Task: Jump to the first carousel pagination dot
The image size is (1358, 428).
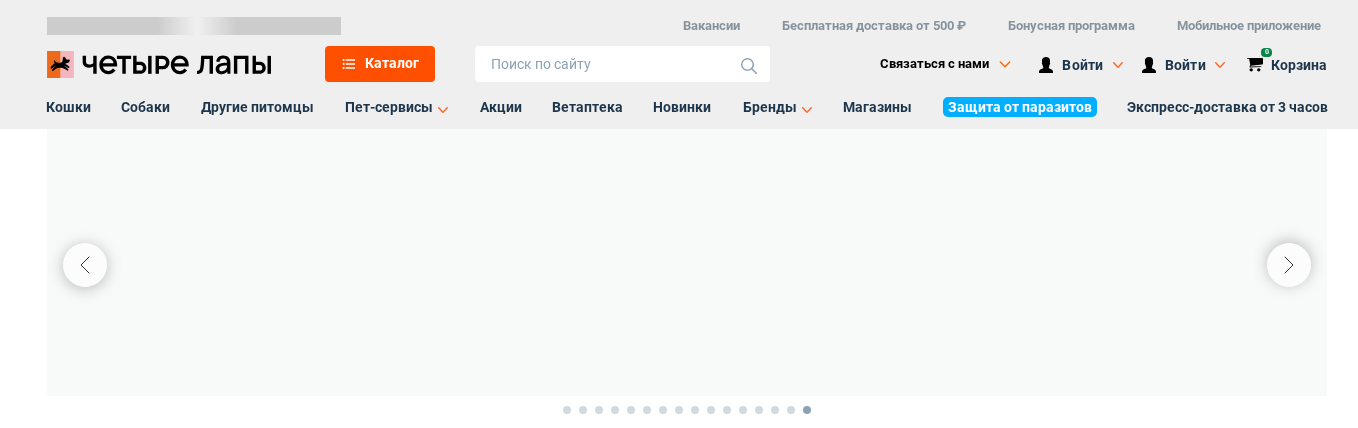Action: point(567,410)
